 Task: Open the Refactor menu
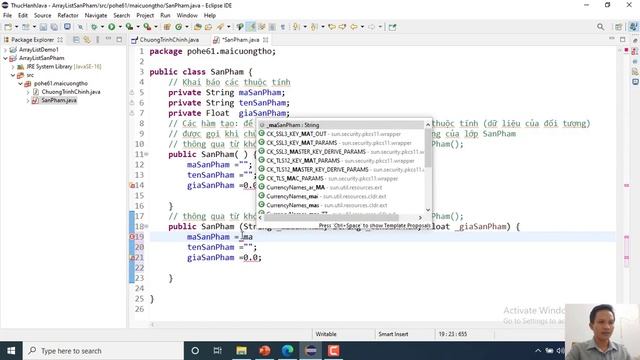[x=68, y=16]
